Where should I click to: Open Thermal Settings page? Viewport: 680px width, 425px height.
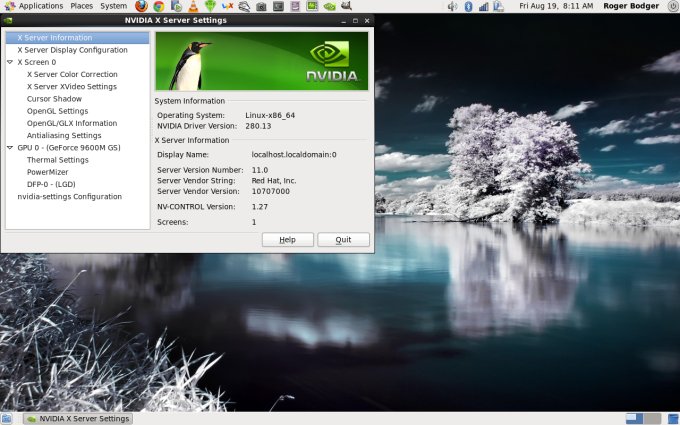[x=57, y=160]
